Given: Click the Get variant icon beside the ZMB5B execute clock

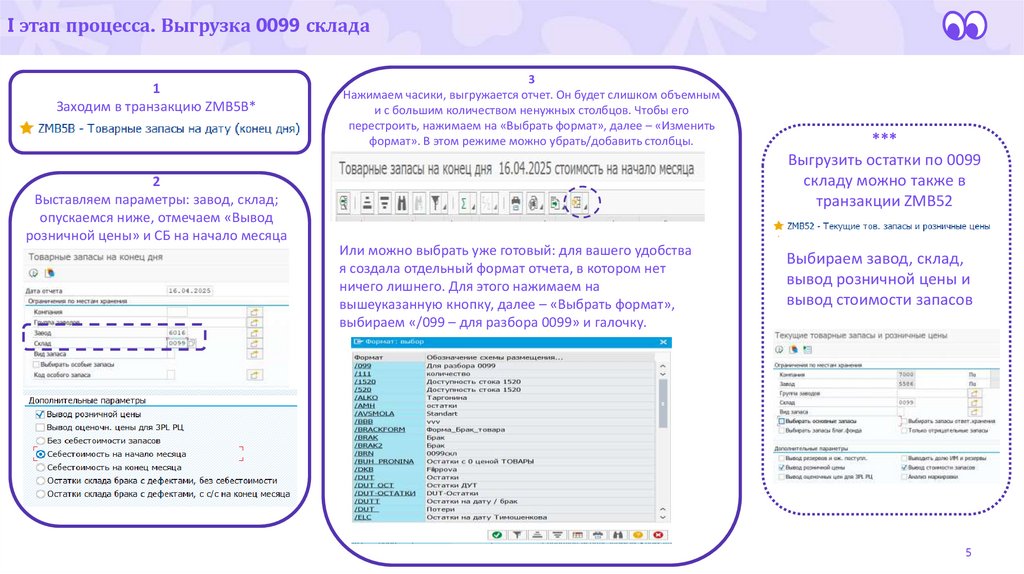Looking at the screenshot, I should tap(50, 273).
